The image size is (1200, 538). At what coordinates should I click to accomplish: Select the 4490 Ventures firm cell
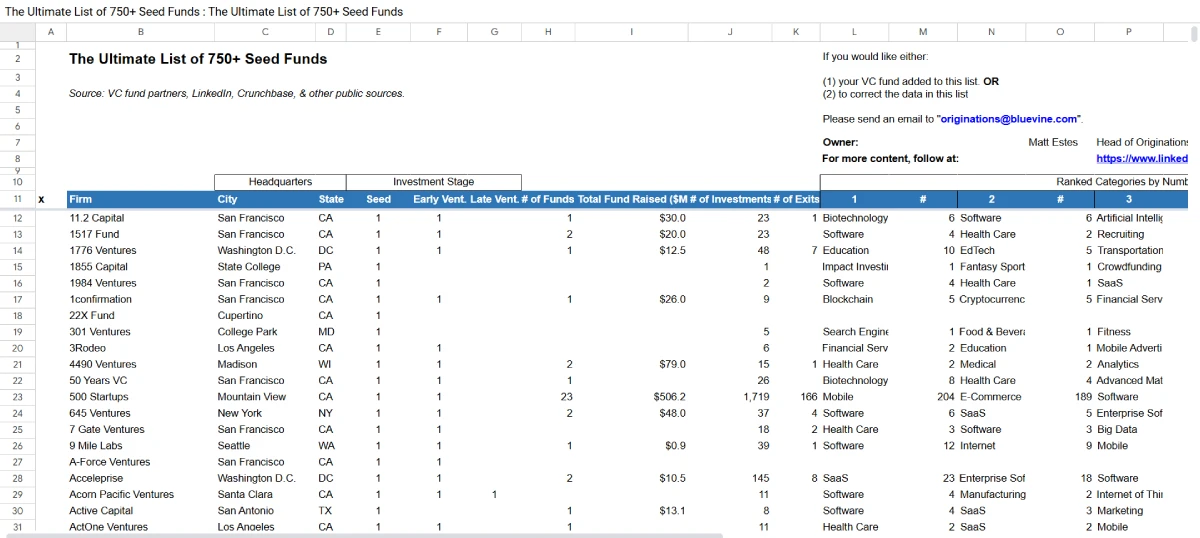click(x=140, y=365)
